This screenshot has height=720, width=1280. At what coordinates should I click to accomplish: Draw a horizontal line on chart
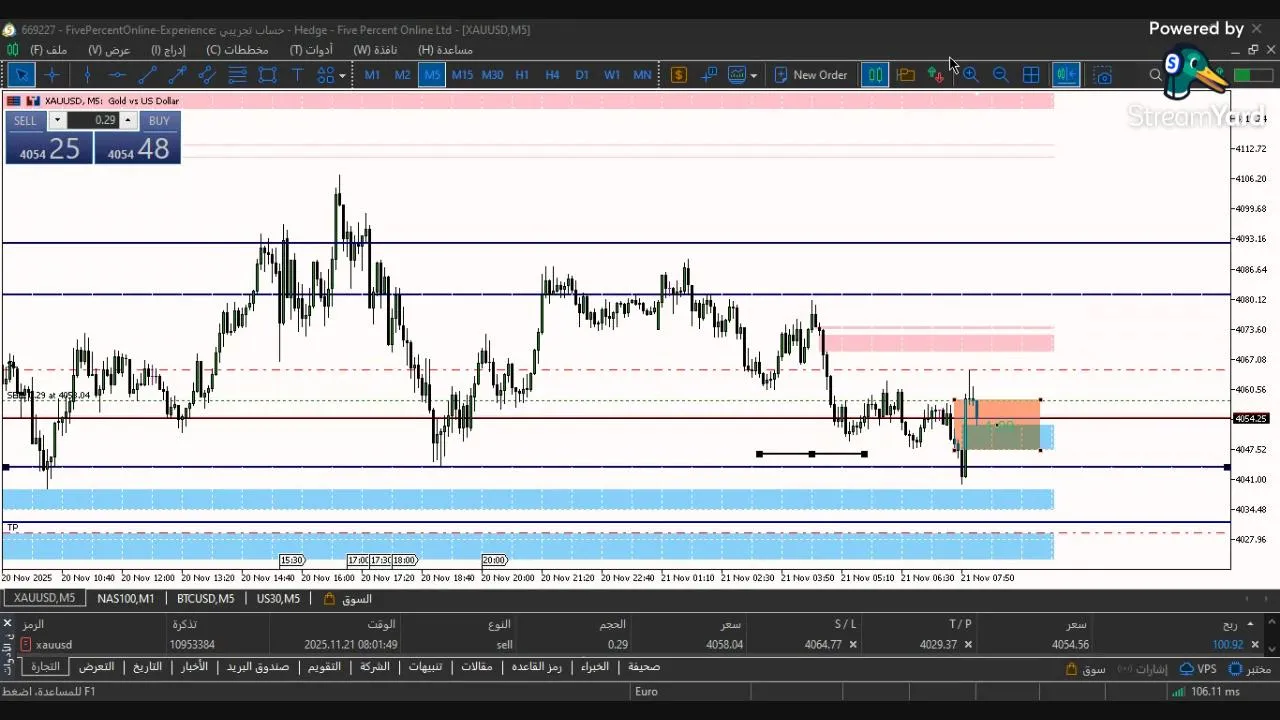click(x=117, y=75)
